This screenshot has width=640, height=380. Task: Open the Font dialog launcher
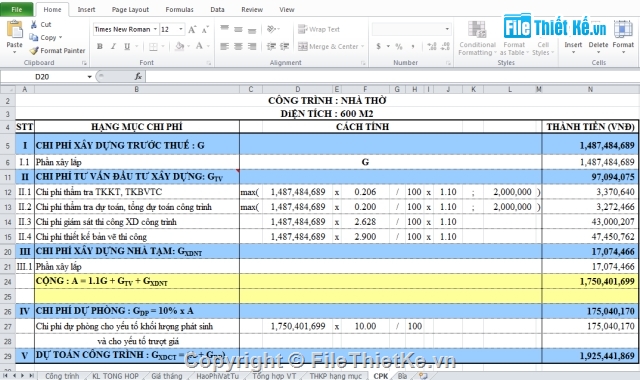coord(209,63)
